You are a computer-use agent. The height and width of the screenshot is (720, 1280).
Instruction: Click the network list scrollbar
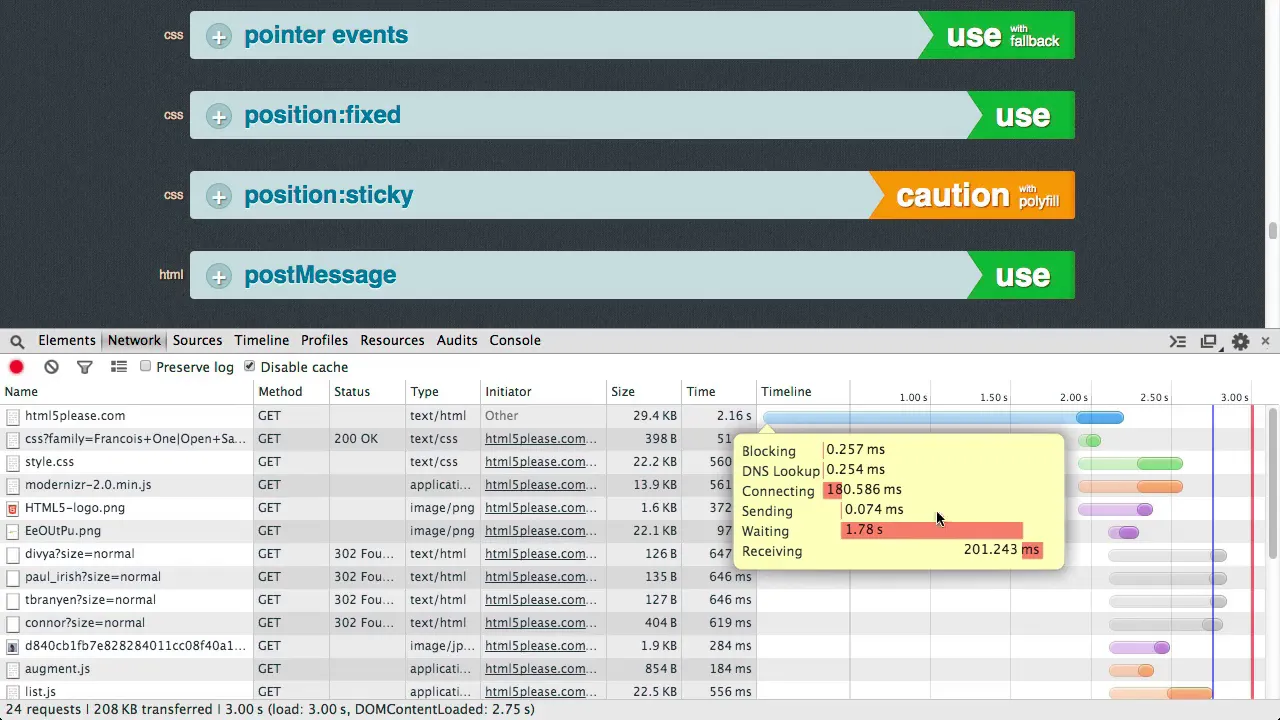[1273, 484]
